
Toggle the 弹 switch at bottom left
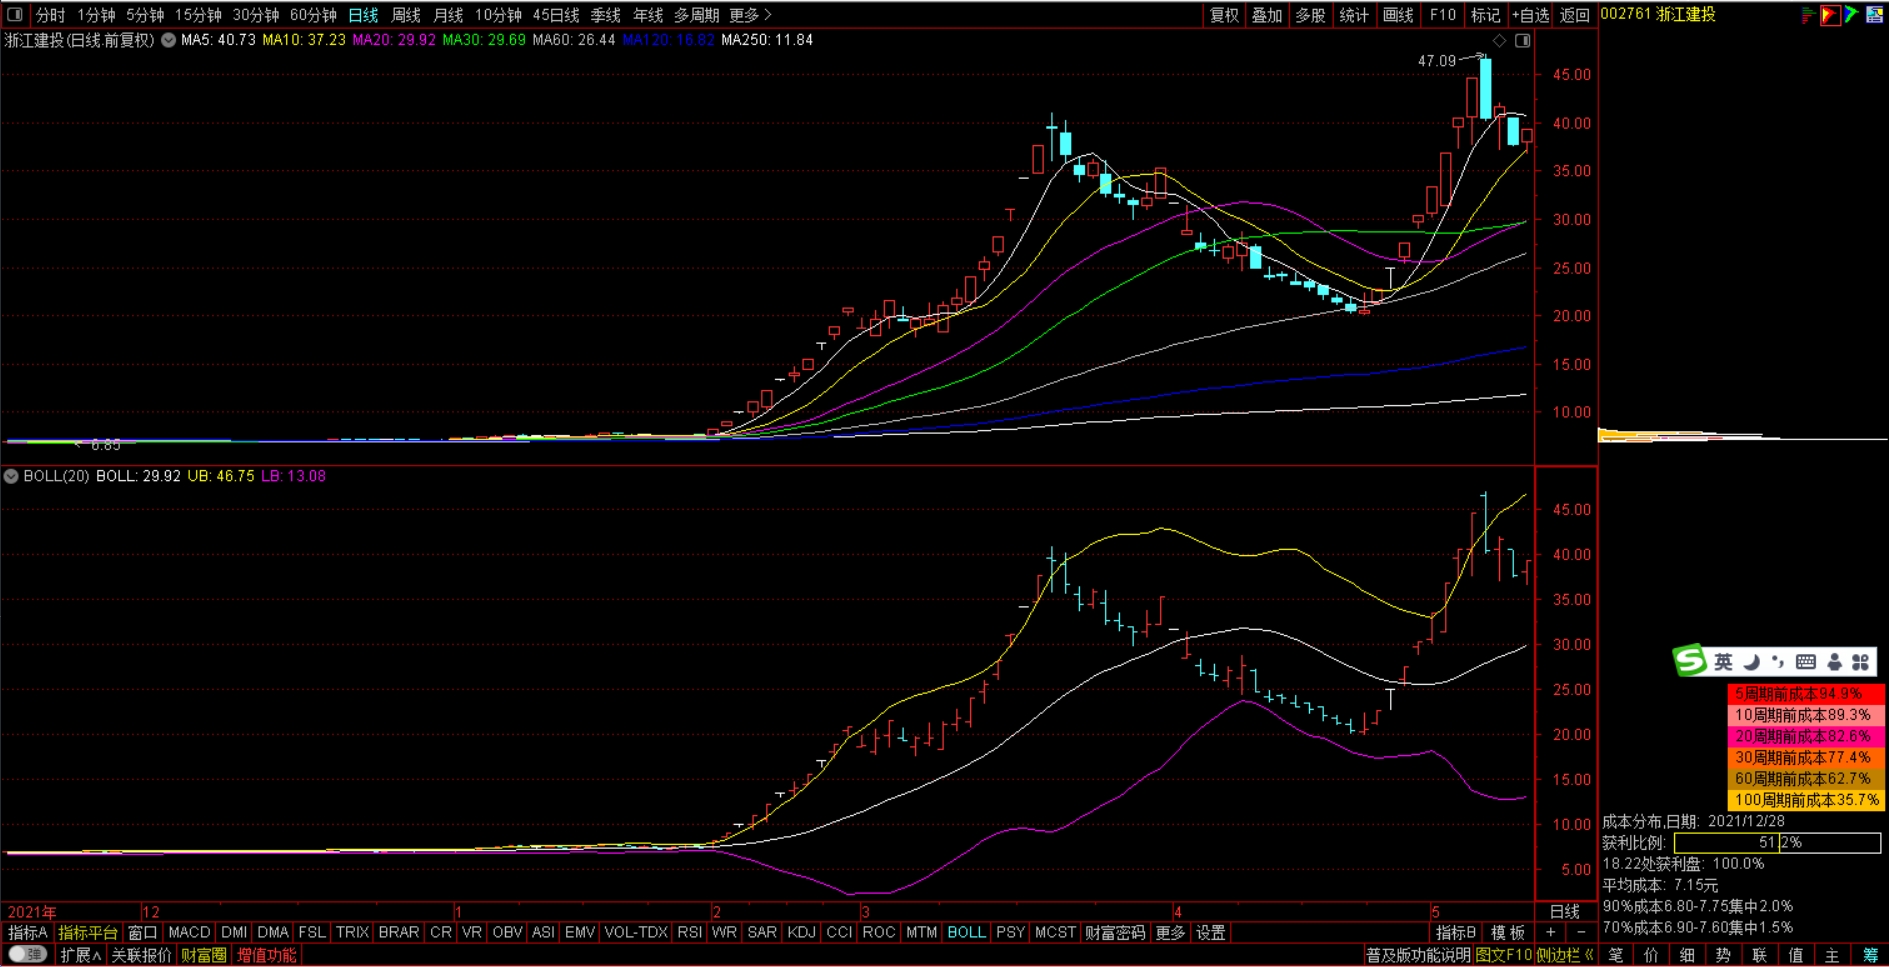click(27, 955)
